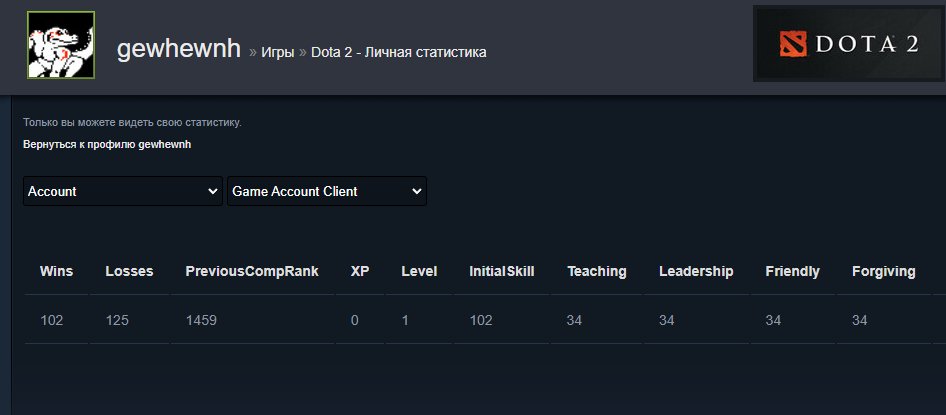The image size is (946, 415).
Task: Click Вернуться к профилю gewhewnh link
Action: (x=107, y=145)
